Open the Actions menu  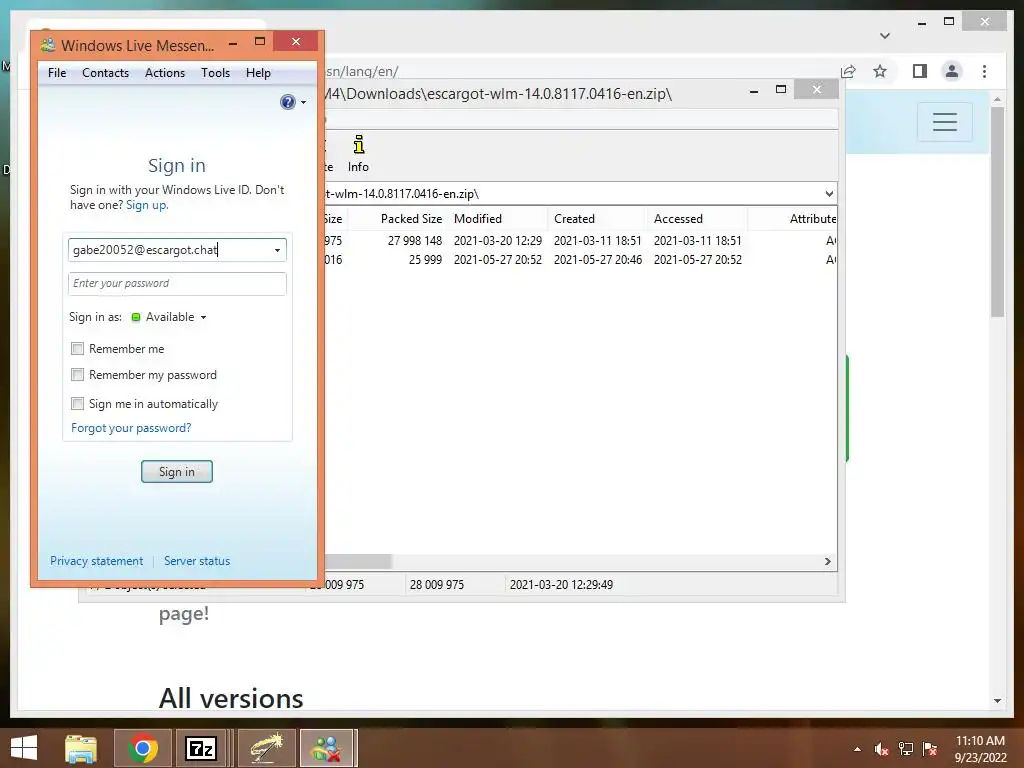pyautogui.click(x=165, y=72)
